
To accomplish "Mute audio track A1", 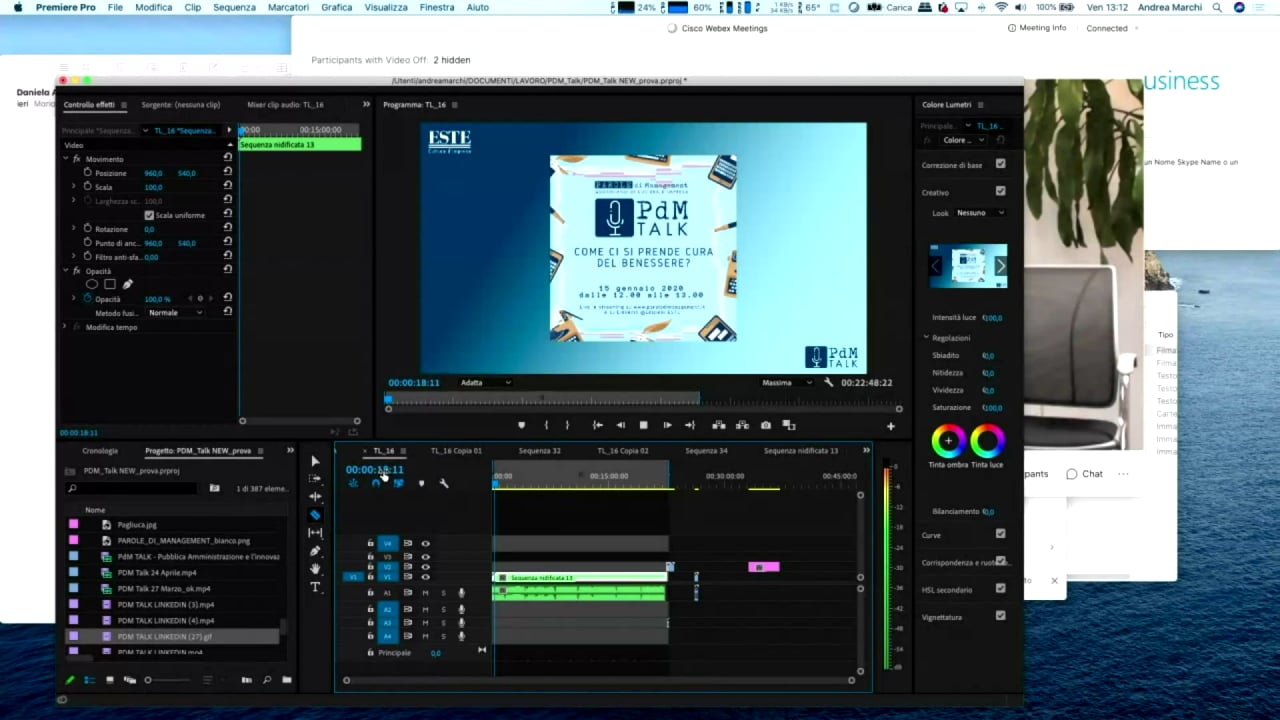I will [425, 593].
